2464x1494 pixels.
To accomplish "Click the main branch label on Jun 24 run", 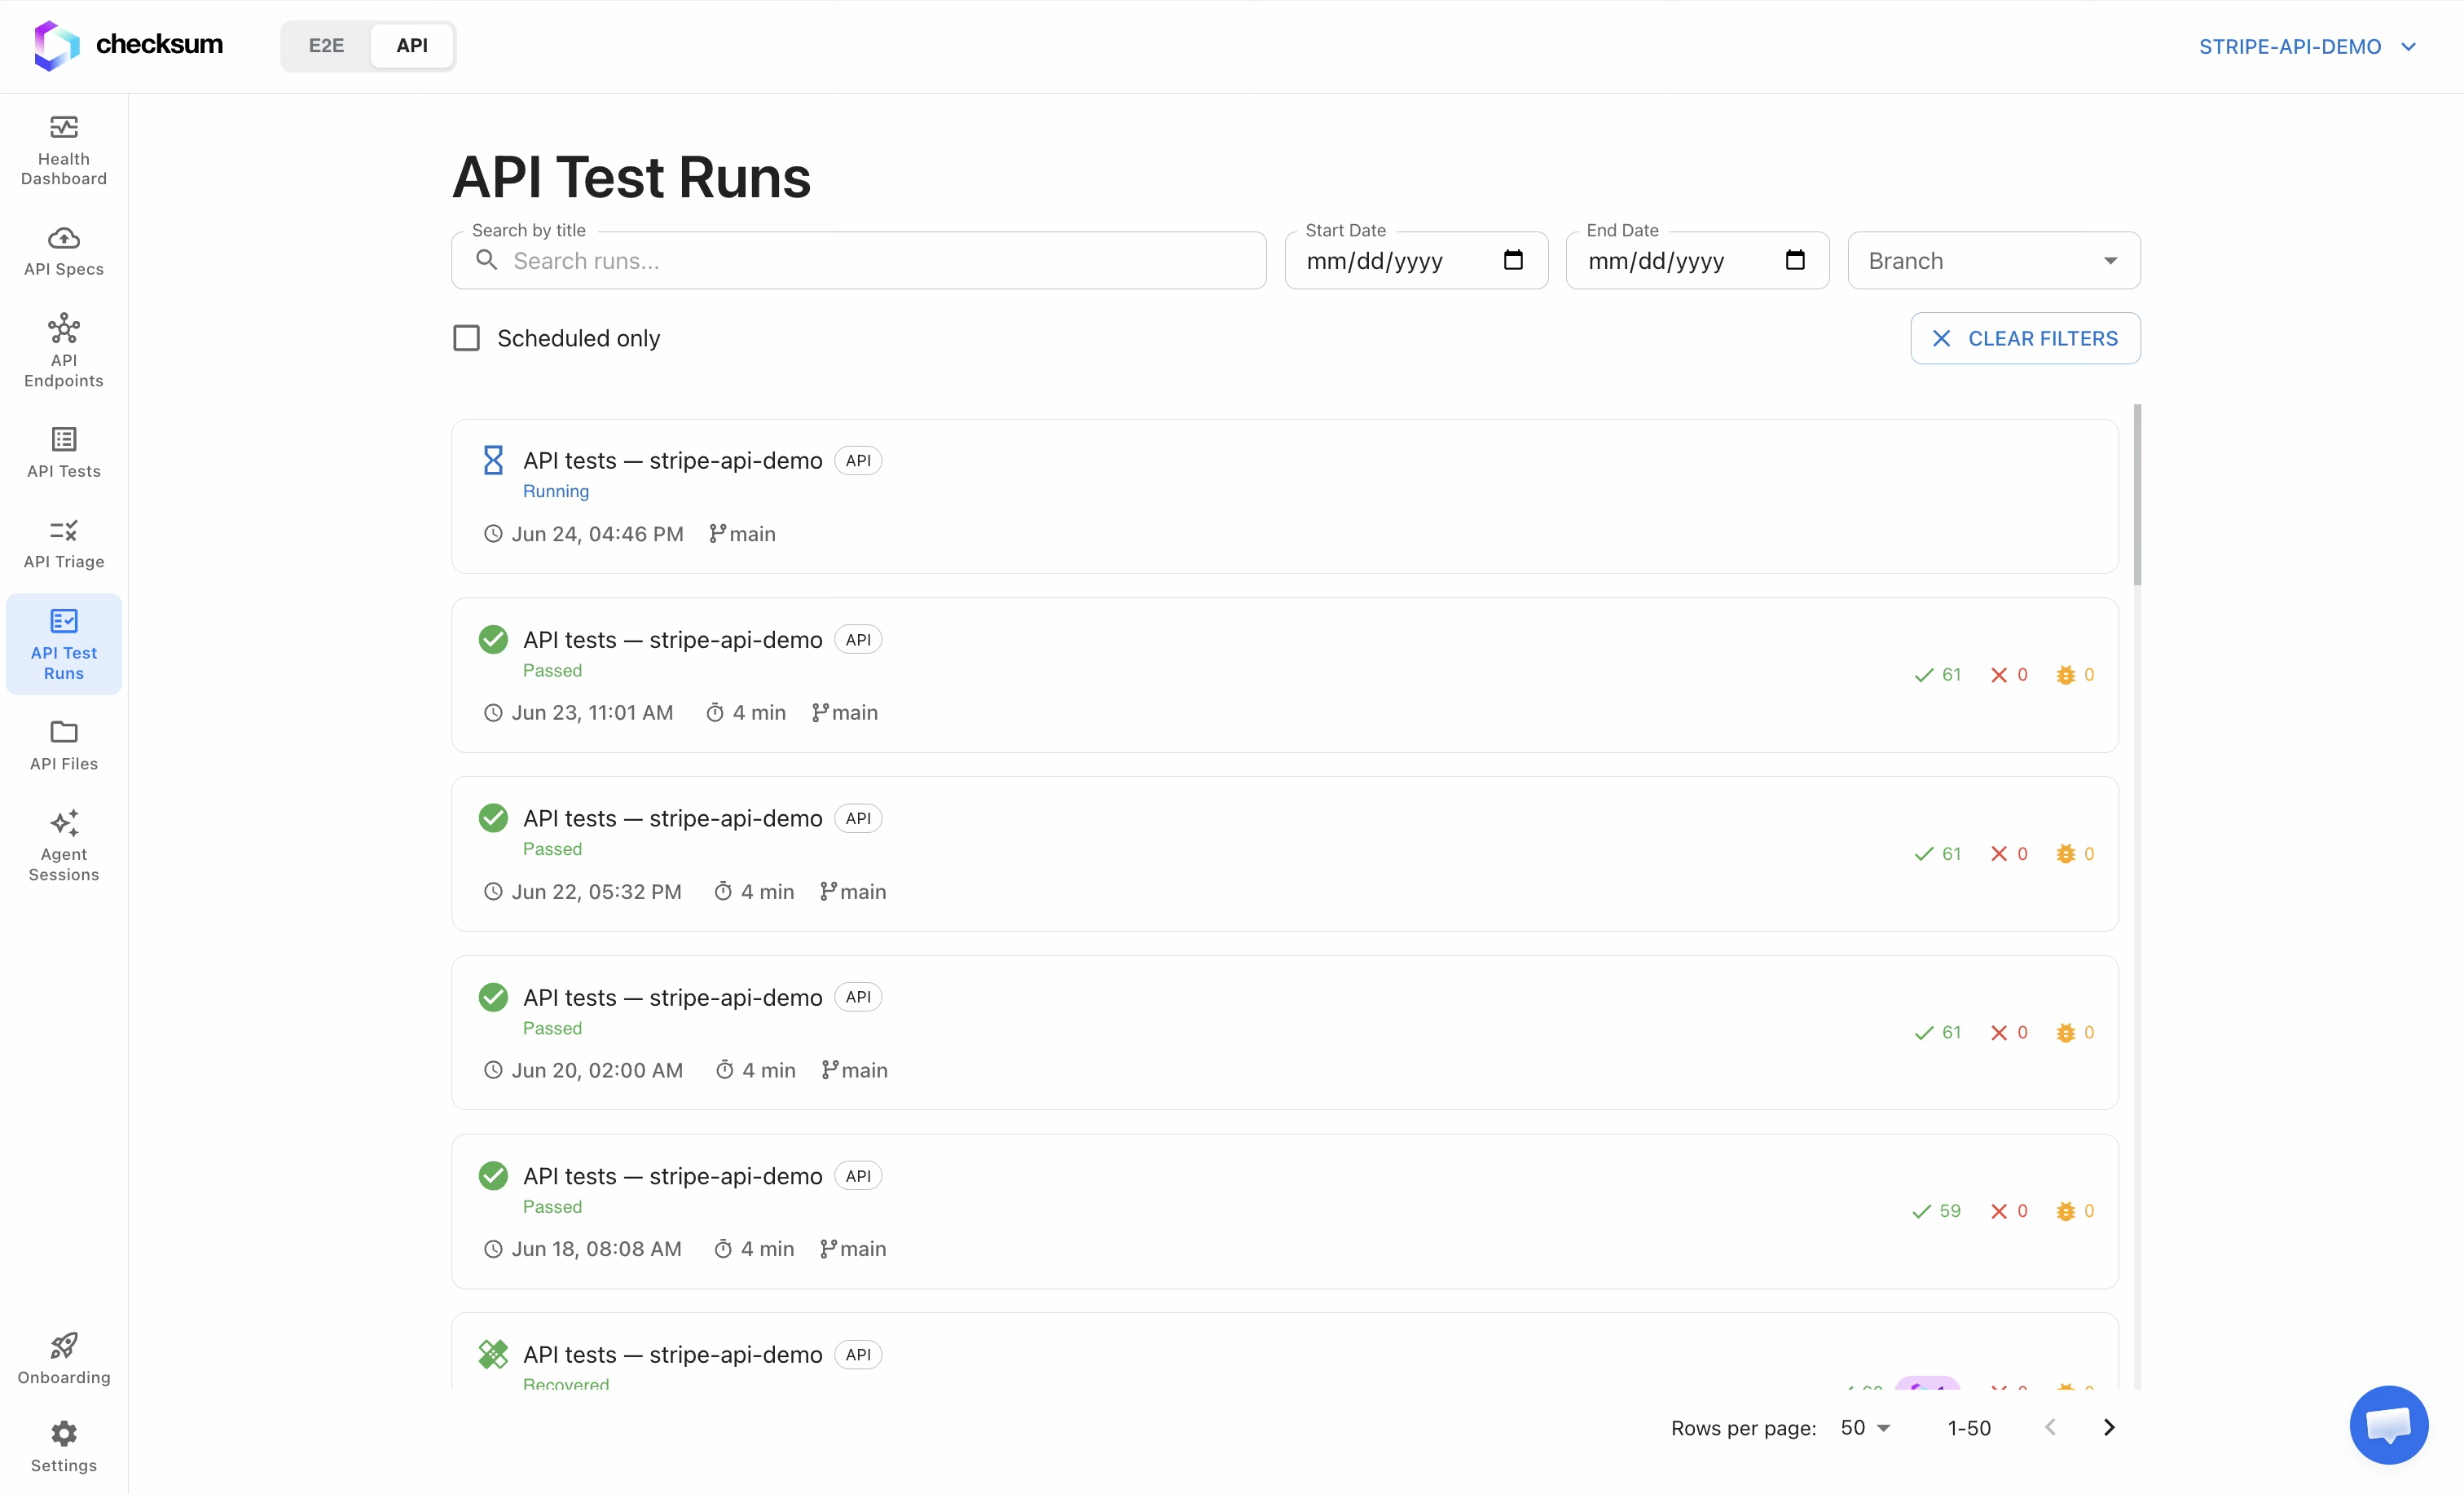I will [742, 533].
